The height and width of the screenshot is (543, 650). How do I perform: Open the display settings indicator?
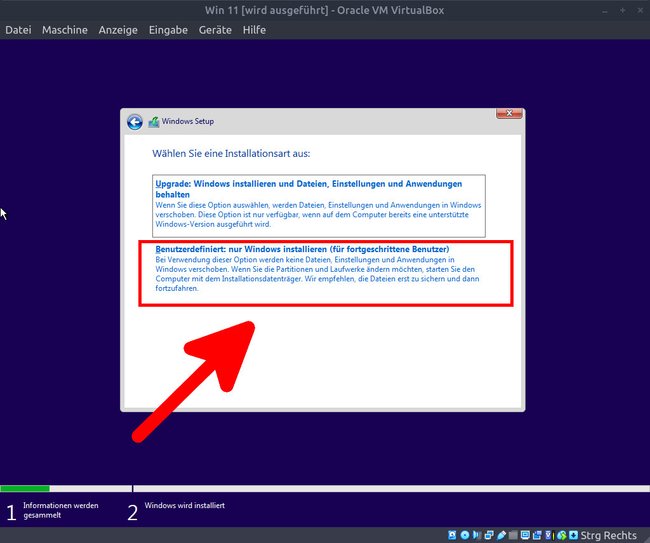click(525, 535)
